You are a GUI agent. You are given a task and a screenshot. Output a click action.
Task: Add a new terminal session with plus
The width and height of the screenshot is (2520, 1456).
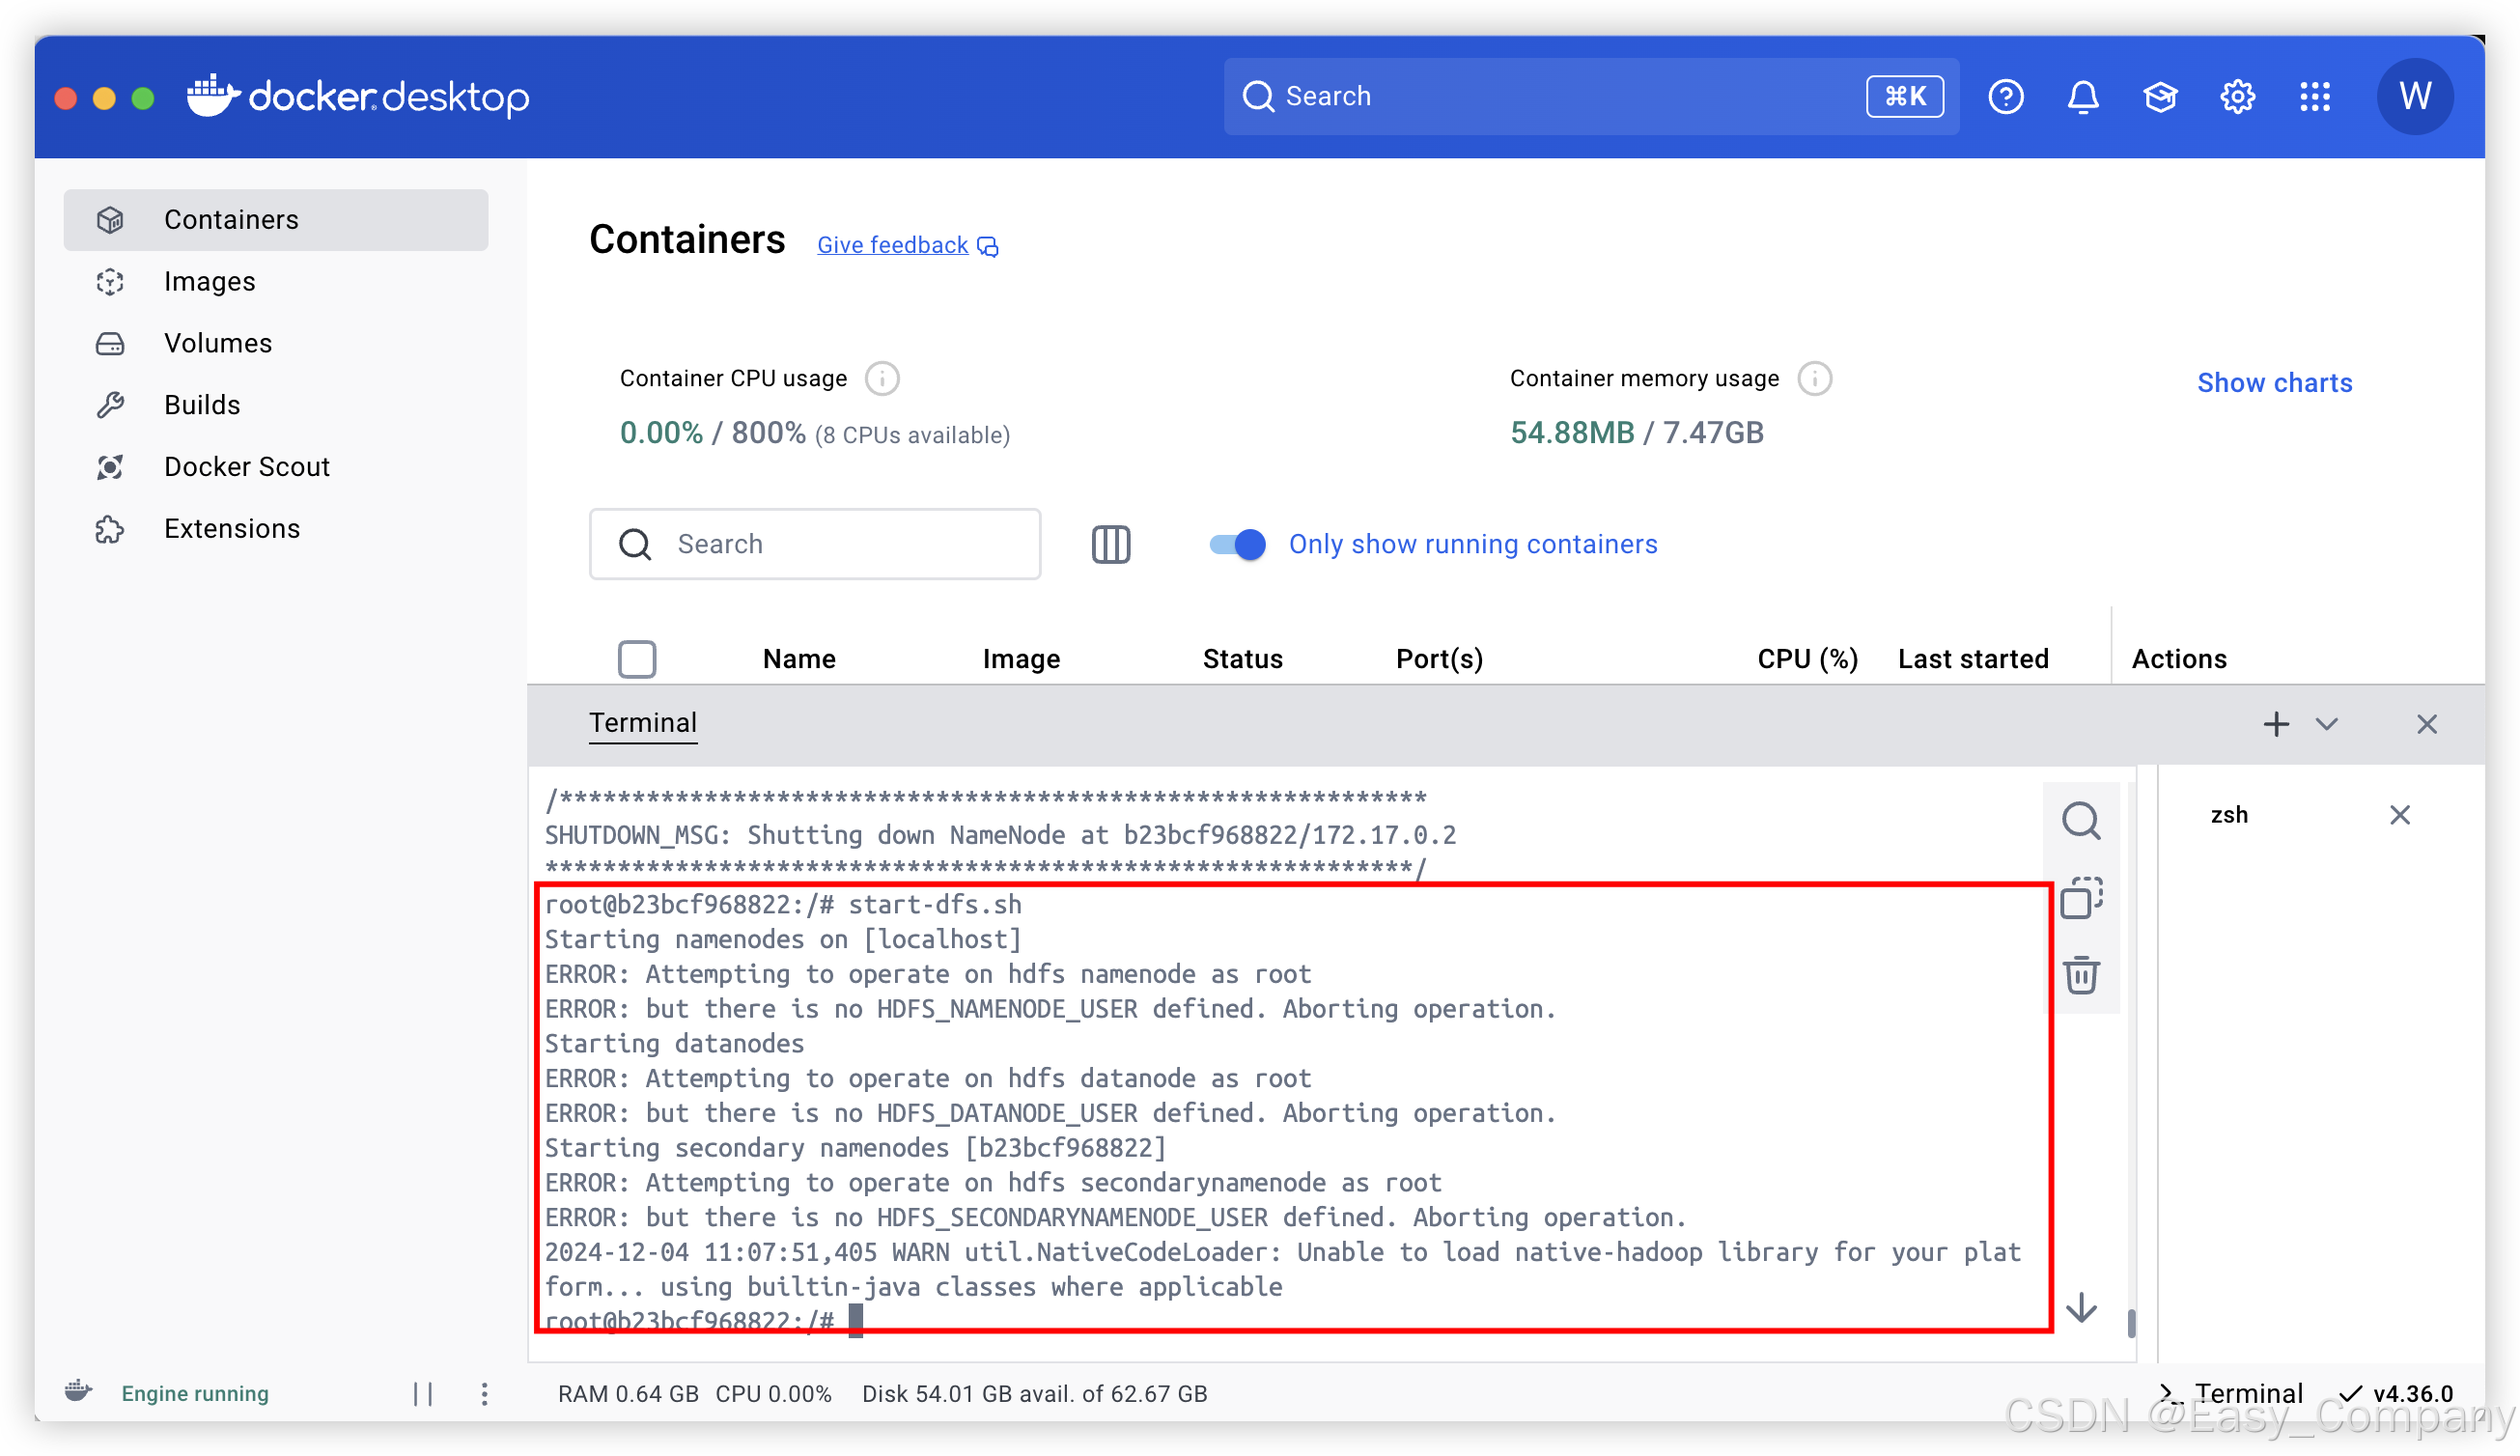point(2276,724)
